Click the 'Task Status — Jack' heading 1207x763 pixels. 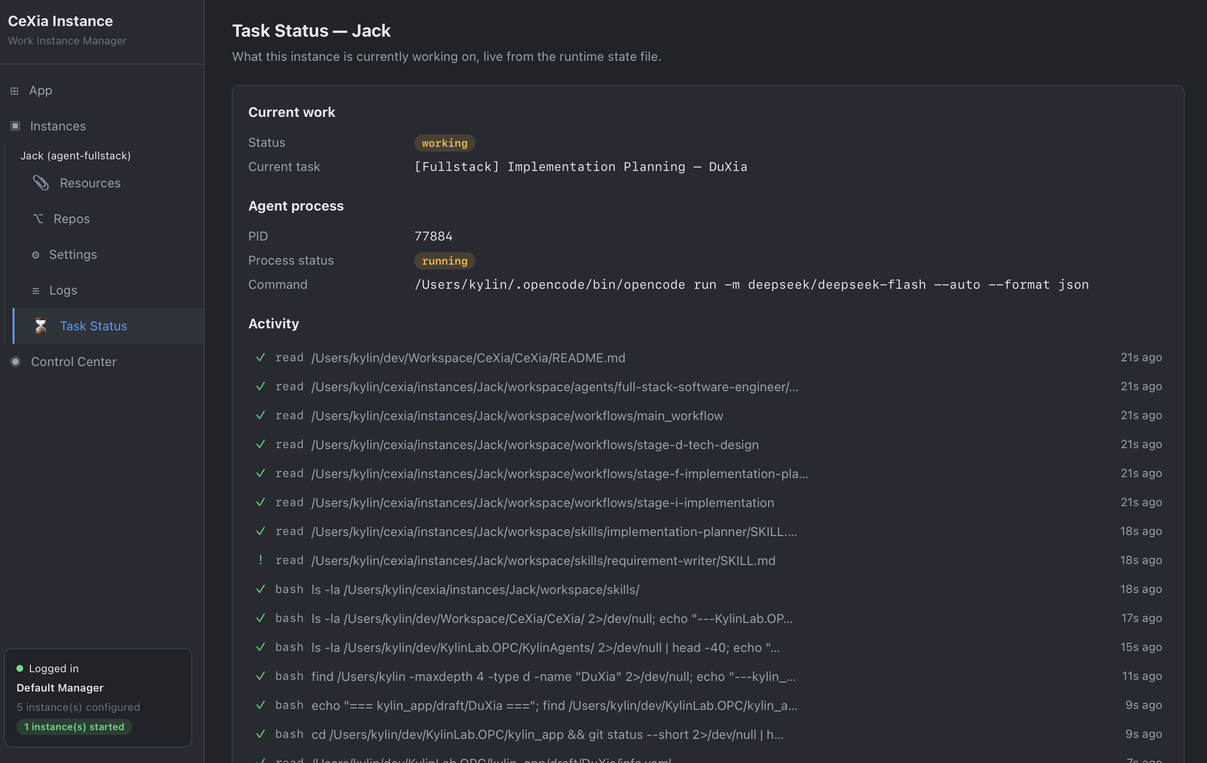point(311,31)
